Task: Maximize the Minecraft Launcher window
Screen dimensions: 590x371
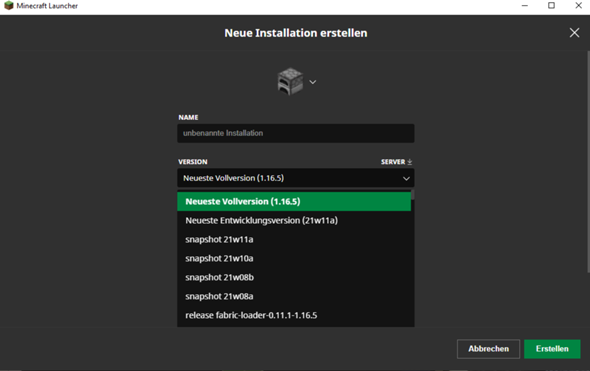Action: [551, 6]
